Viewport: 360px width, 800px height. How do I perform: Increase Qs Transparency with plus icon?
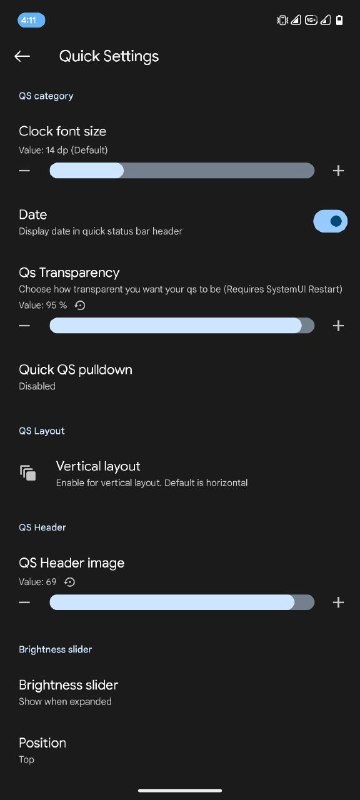tap(338, 326)
